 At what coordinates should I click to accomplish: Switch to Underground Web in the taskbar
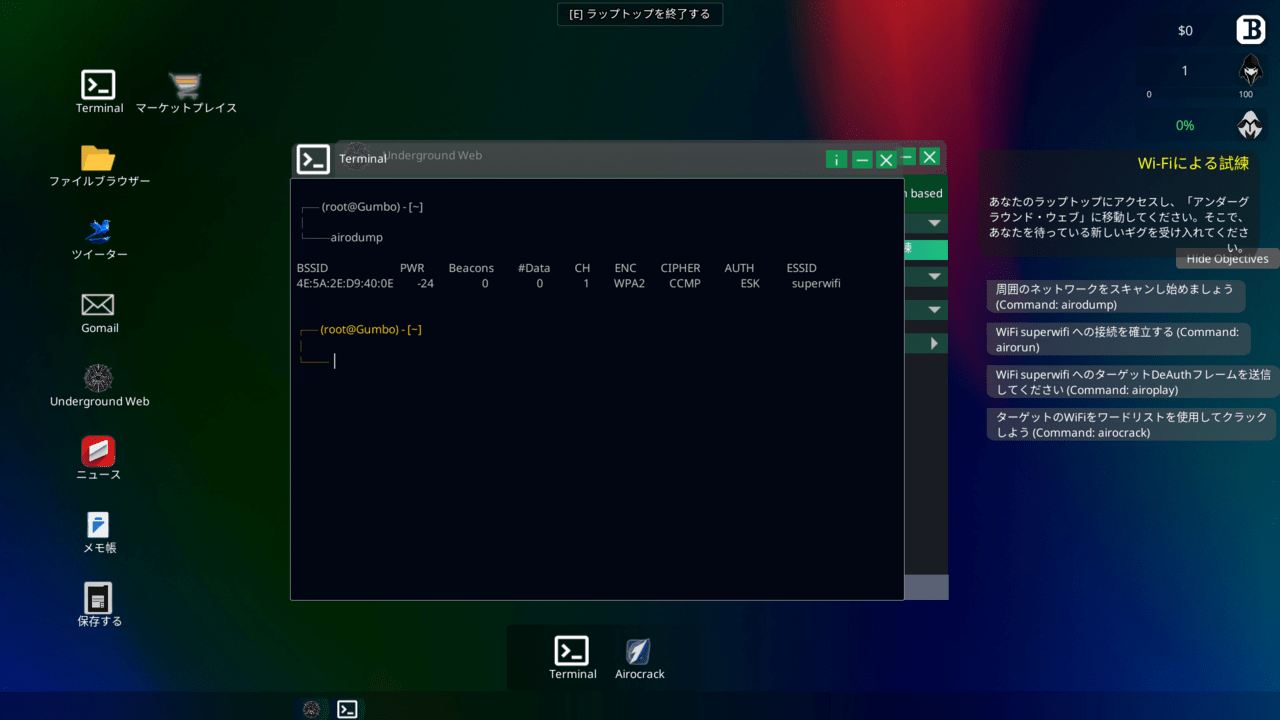pyautogui.click(x=311, y=709)
